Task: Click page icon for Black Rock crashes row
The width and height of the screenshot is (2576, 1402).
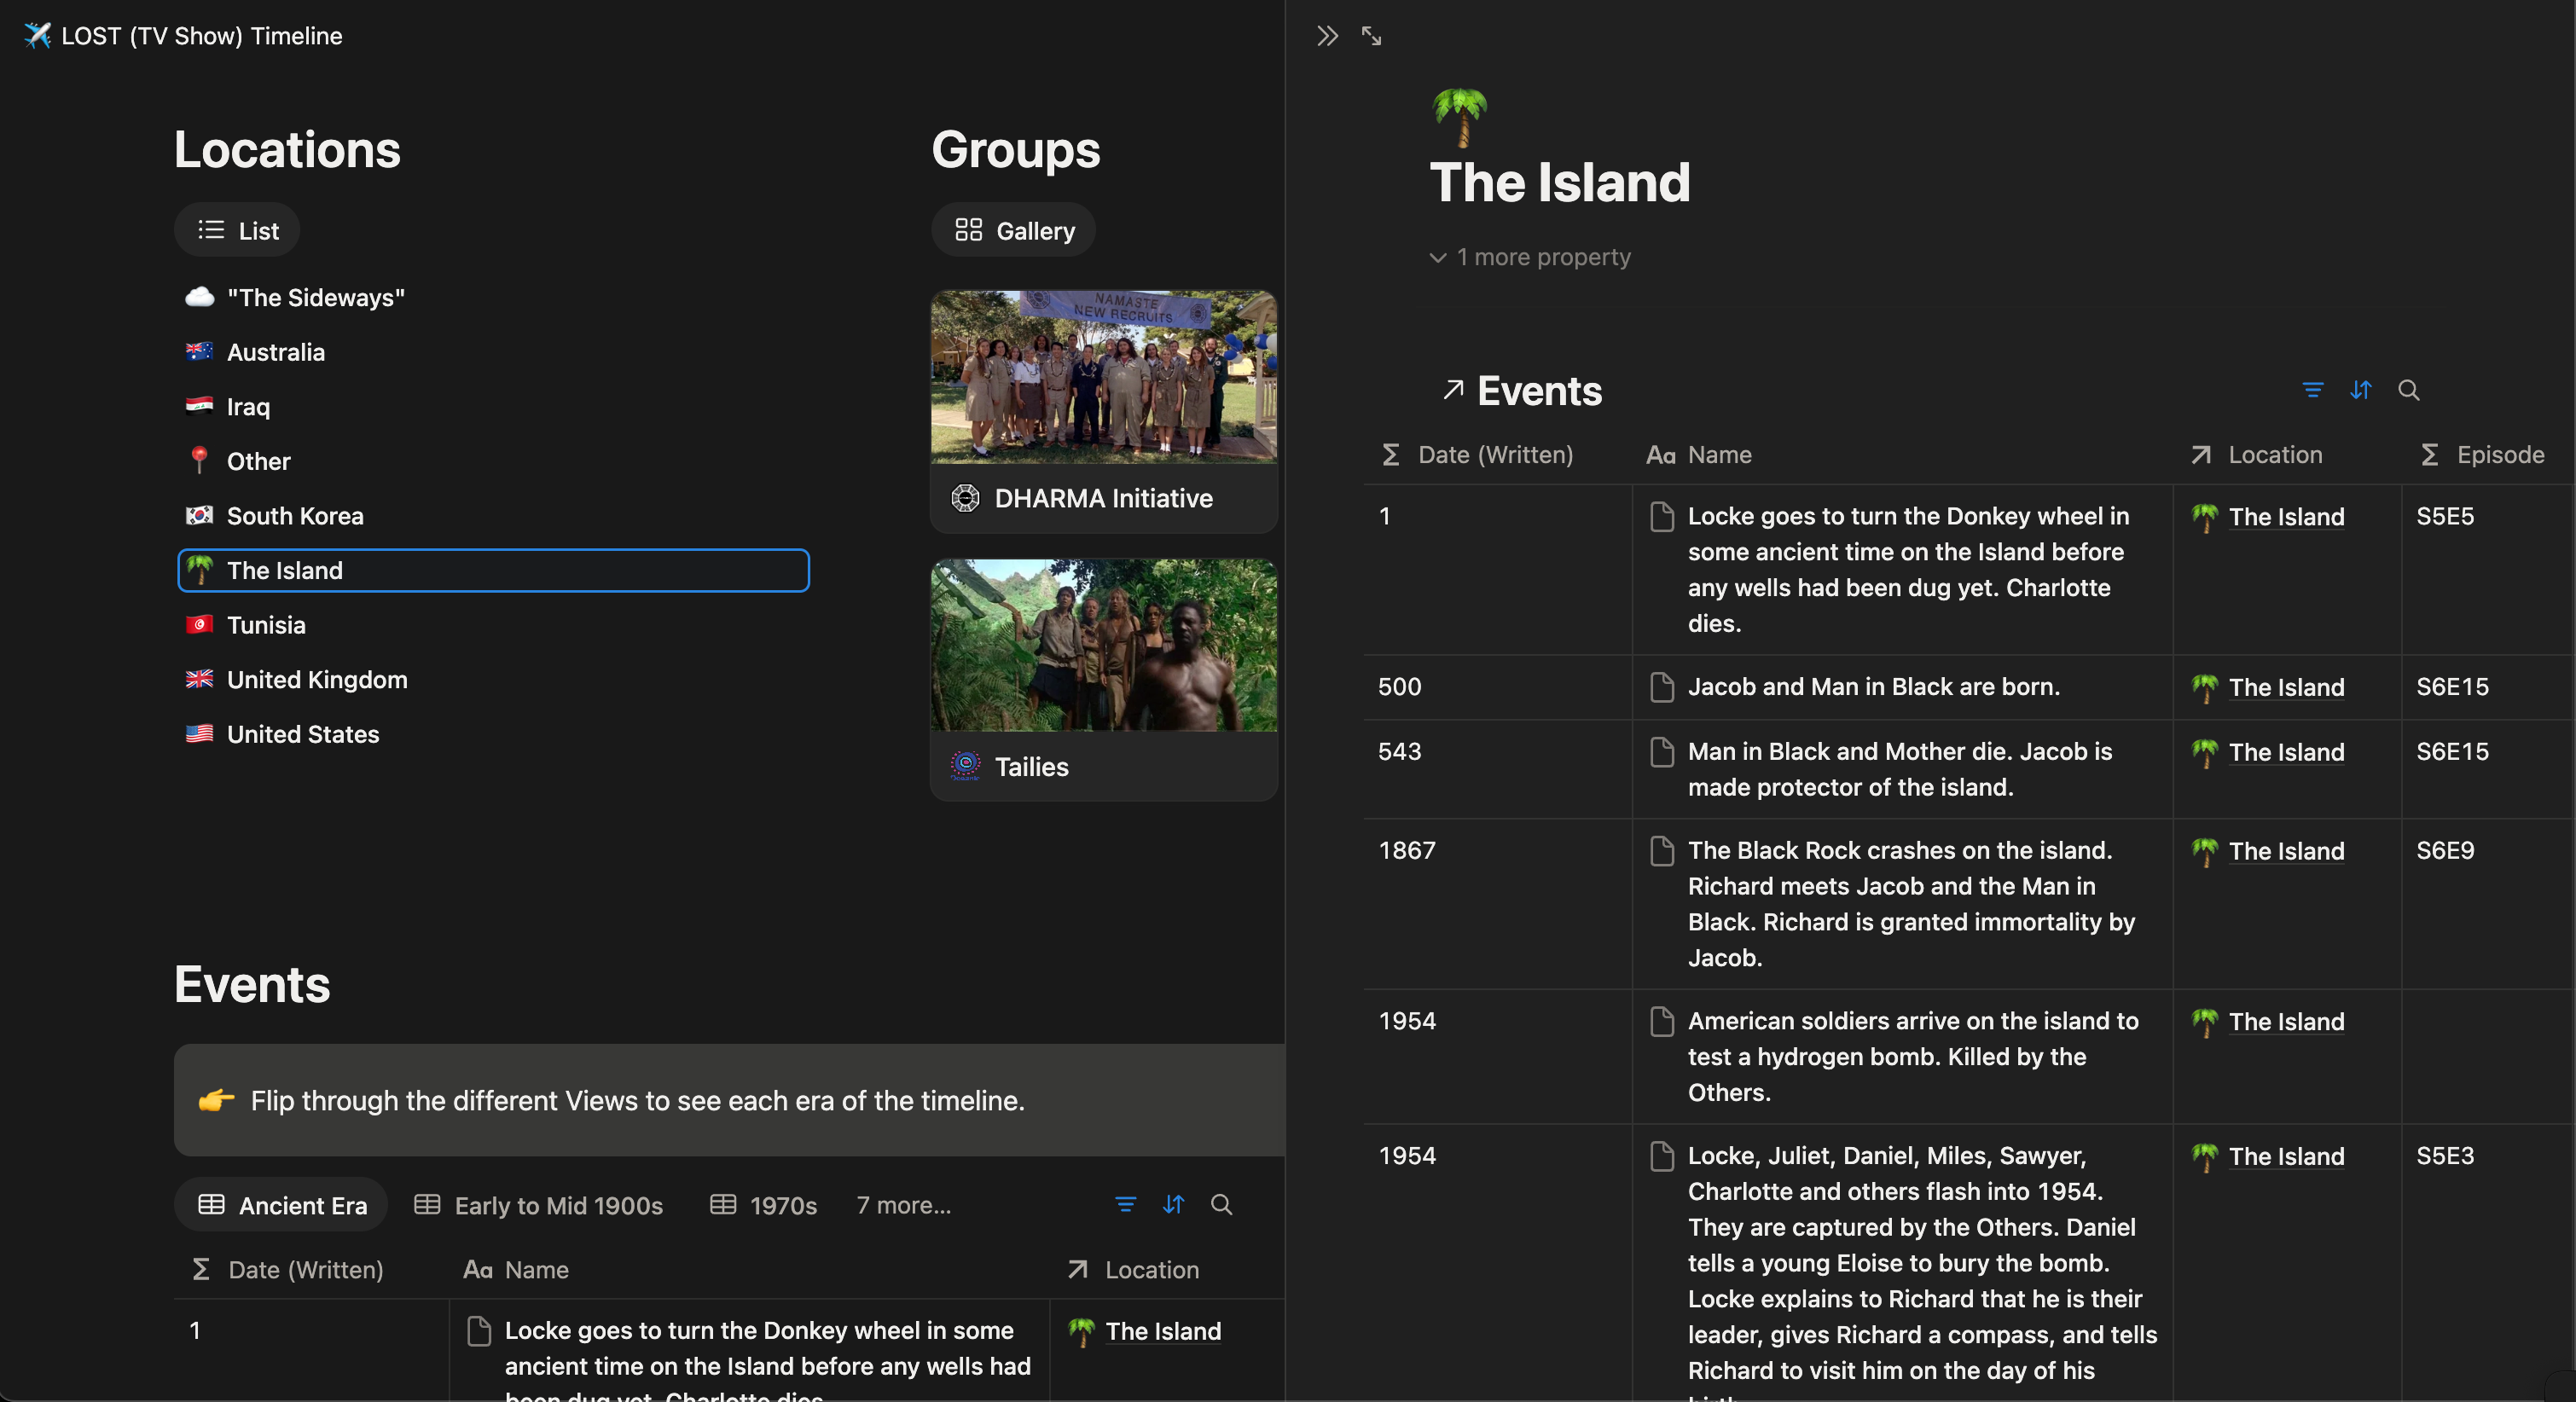Action: (1661, 851)
